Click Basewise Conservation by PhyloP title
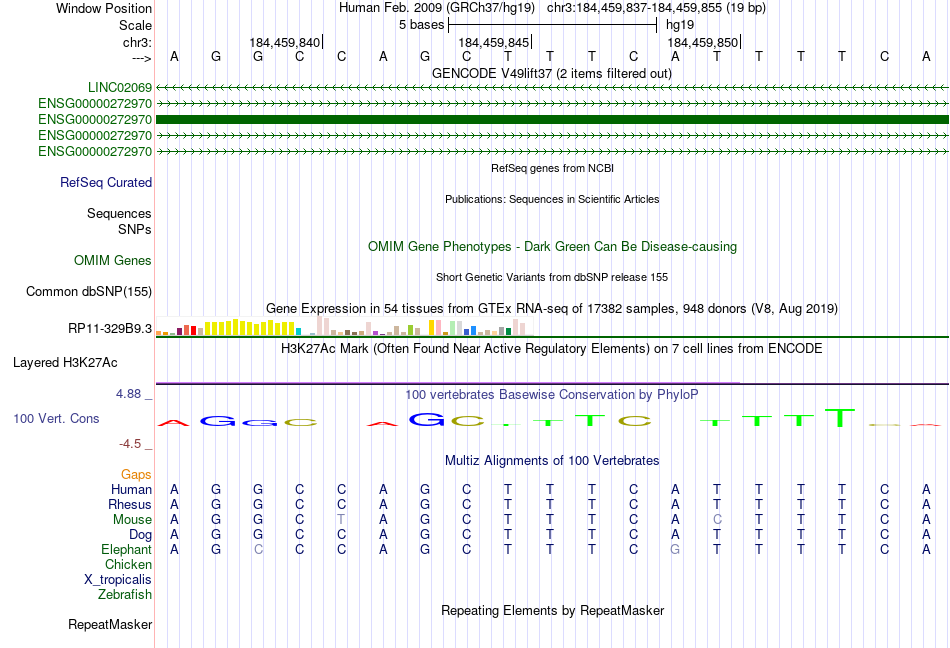The height and width of the screenshot is (648, 950). tap(551, 394)
